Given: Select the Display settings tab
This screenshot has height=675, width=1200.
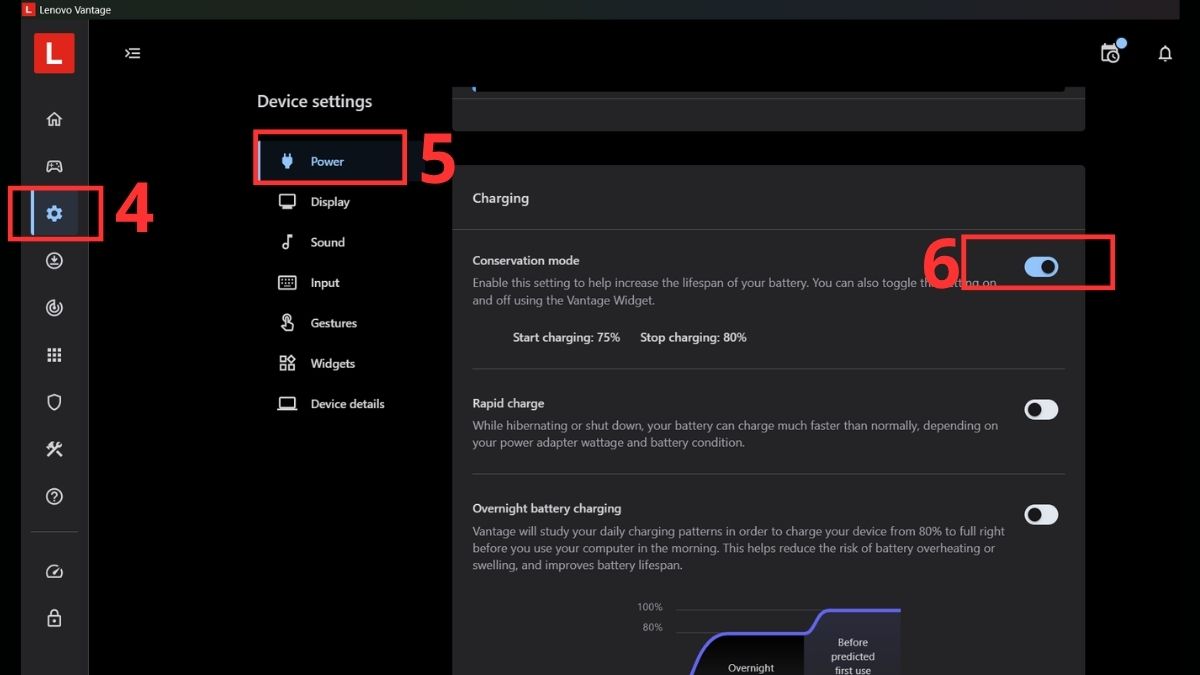Looking at the screenshot, I should 332,202.
